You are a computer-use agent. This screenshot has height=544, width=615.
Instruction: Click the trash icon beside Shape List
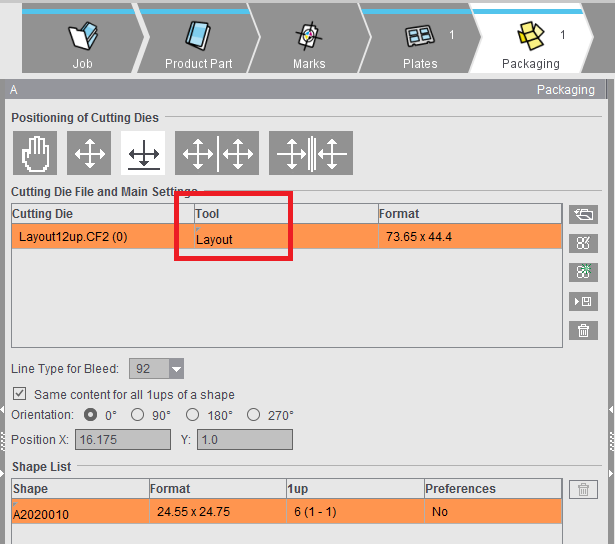click(583, 489)
